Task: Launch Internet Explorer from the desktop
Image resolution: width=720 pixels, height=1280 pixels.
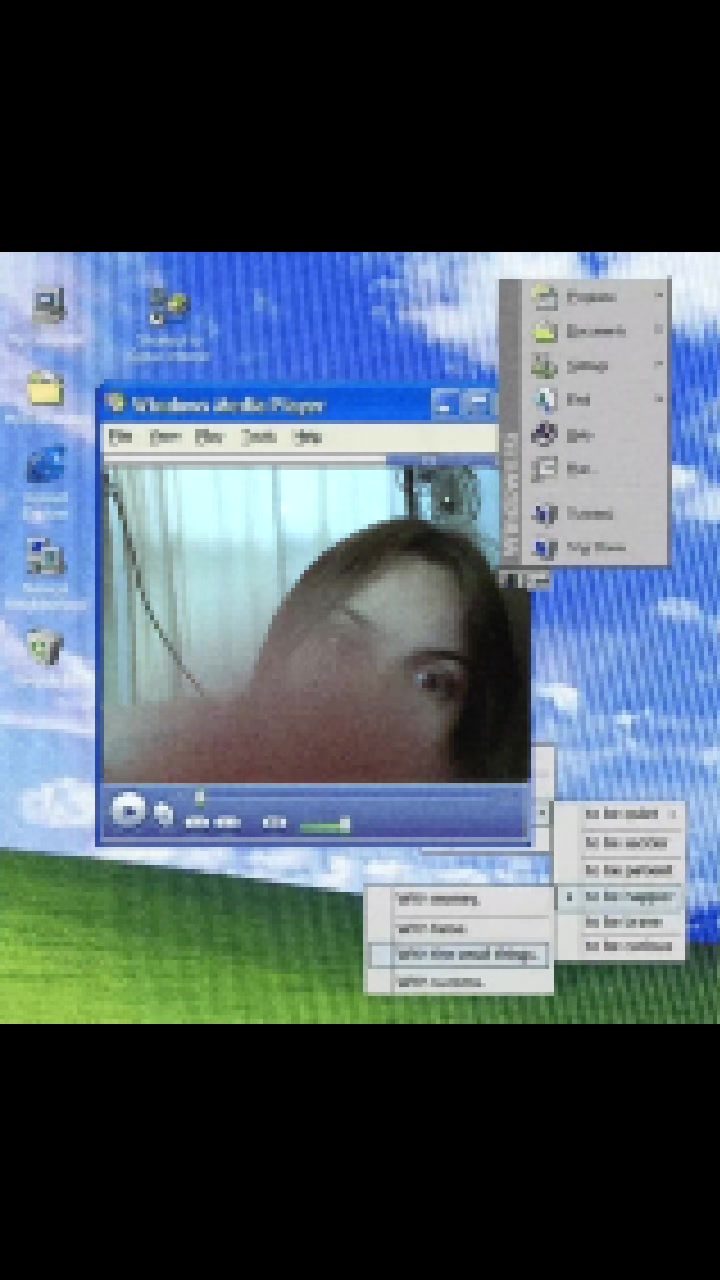Action: [46, 466]
